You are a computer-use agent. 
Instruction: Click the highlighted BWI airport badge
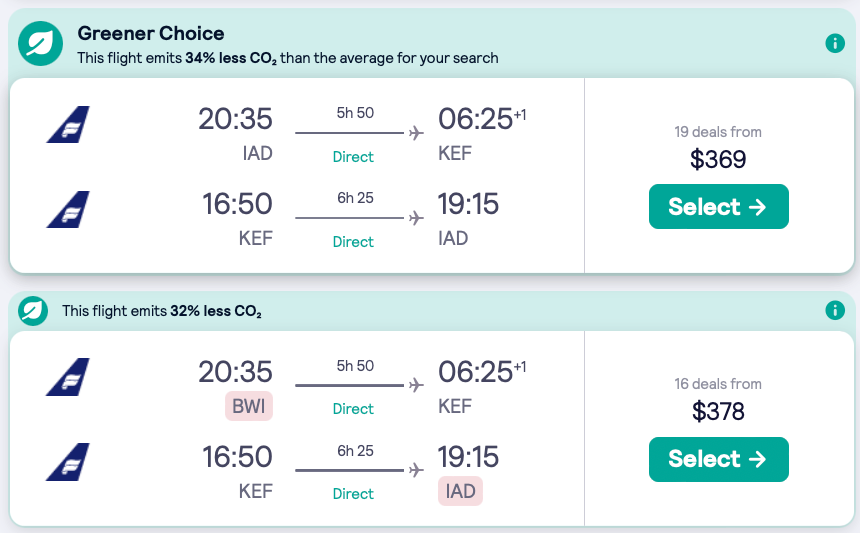coord(249,407)
